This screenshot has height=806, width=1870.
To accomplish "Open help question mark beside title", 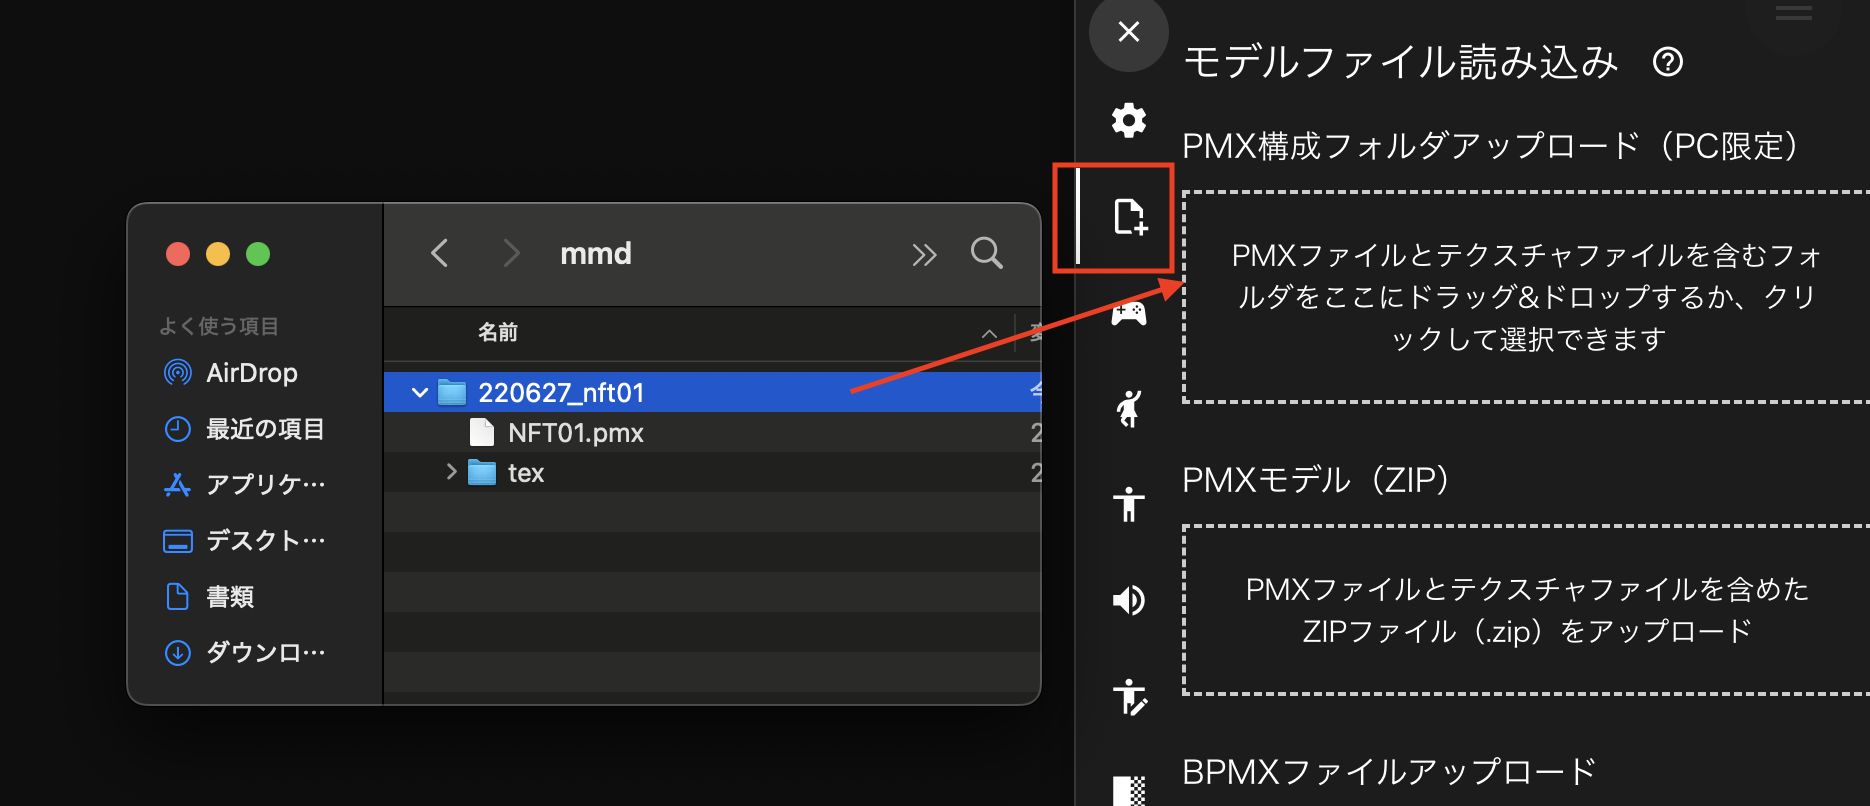I will pyautogui.click(x=1667, y=63).
